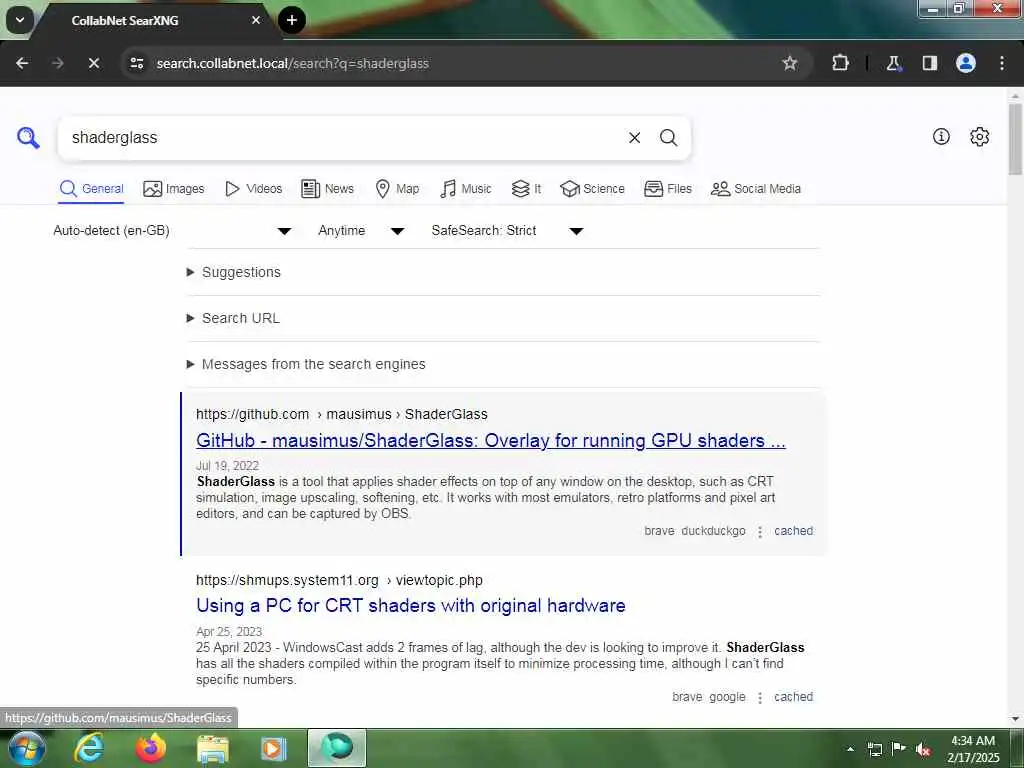Image resolution: width=1024 pixels, height=768 pixels.
Task: Open browser extensions puzzle icon
Action: (x=840, y=63)
